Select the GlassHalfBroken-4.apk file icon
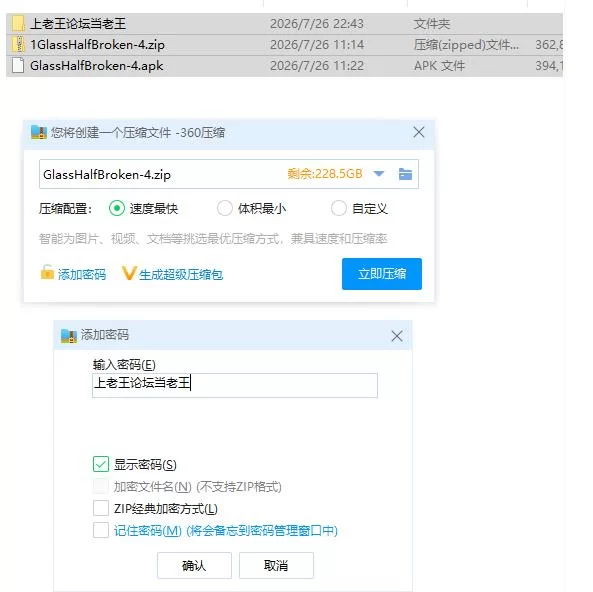This screenshot has height=592, width=593. 18,65
